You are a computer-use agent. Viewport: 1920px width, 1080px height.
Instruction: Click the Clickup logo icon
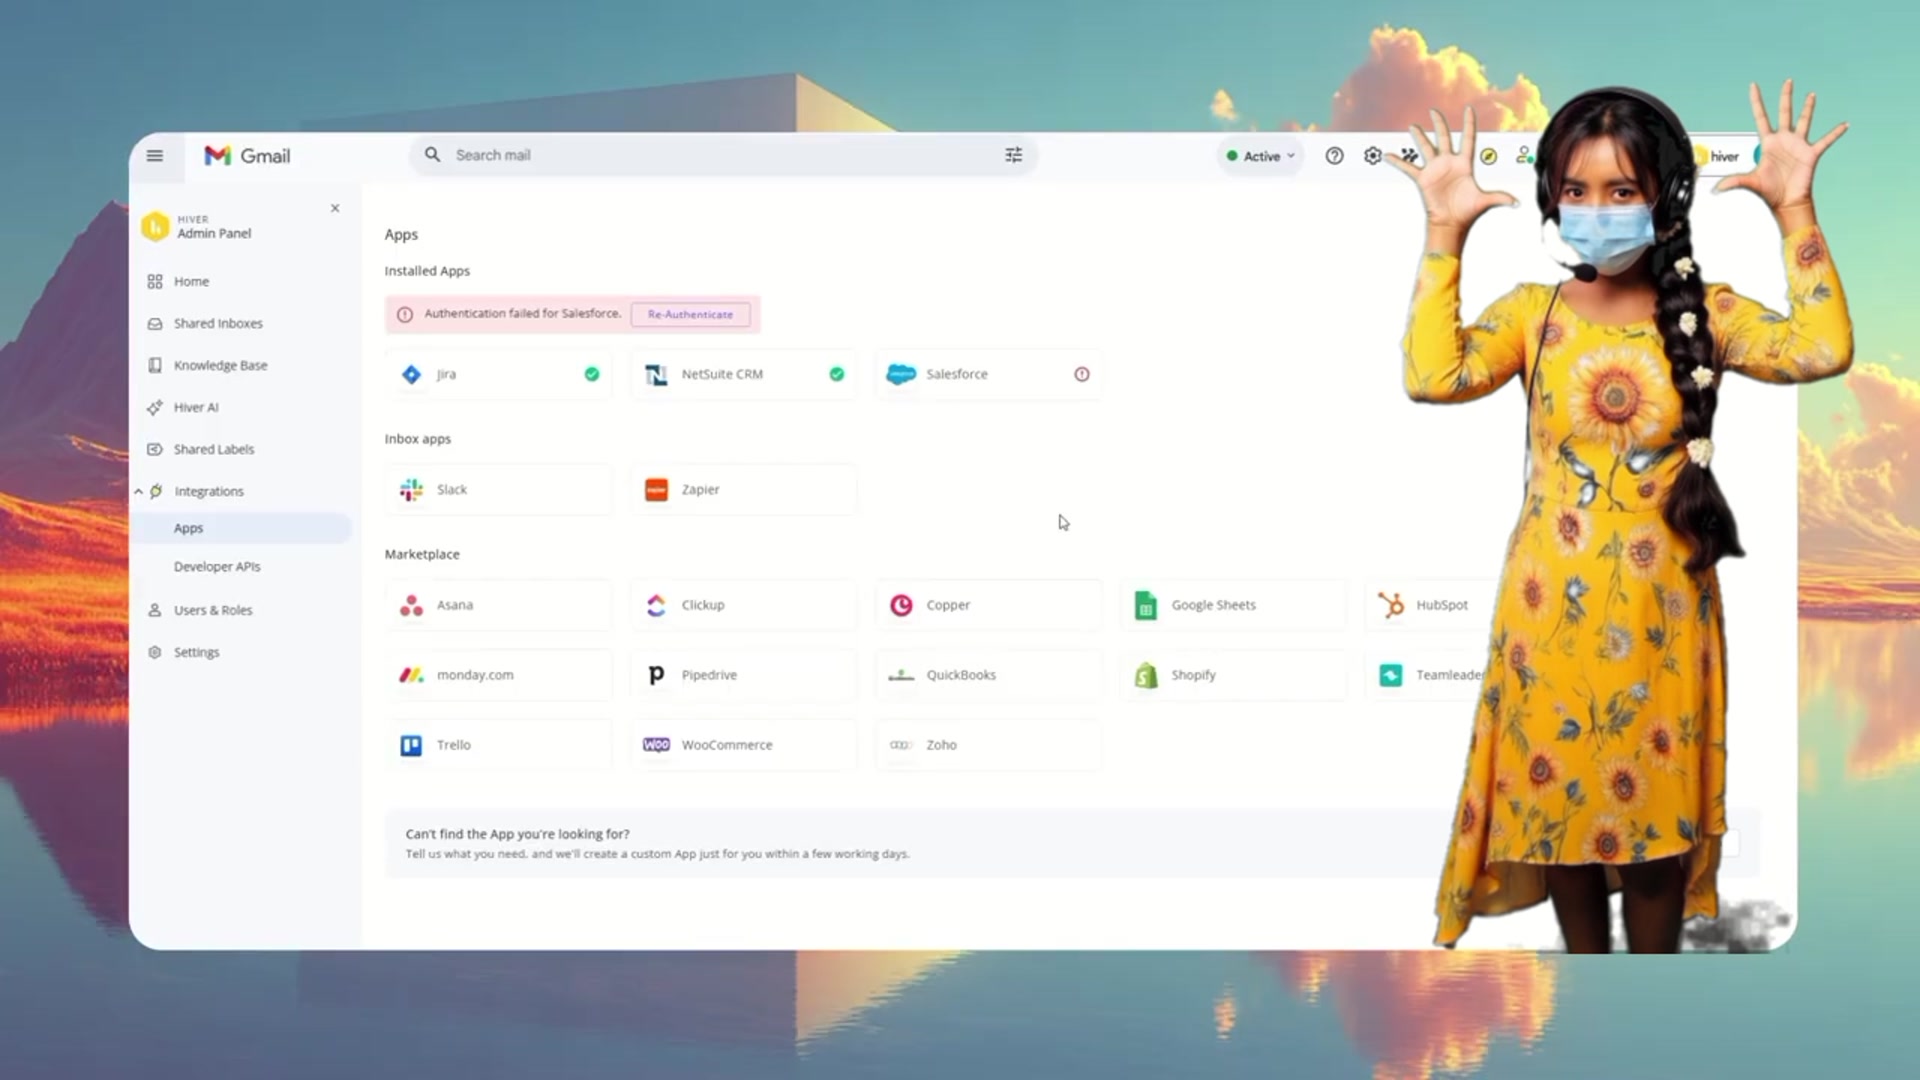tap(656, 605)
